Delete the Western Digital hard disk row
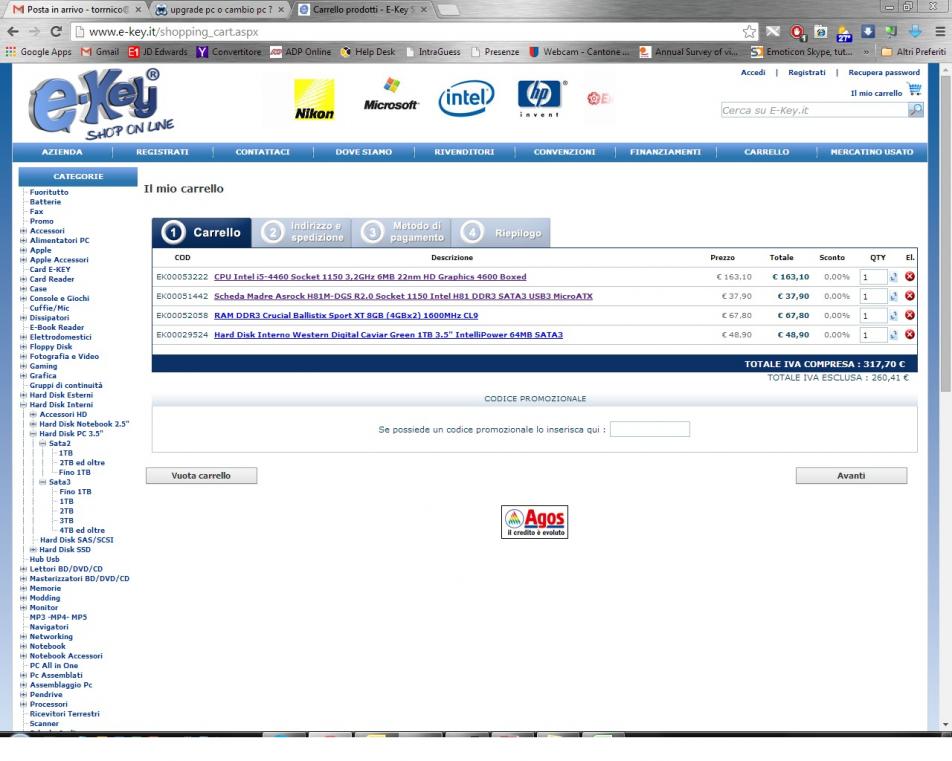 (x=909, y=334)
